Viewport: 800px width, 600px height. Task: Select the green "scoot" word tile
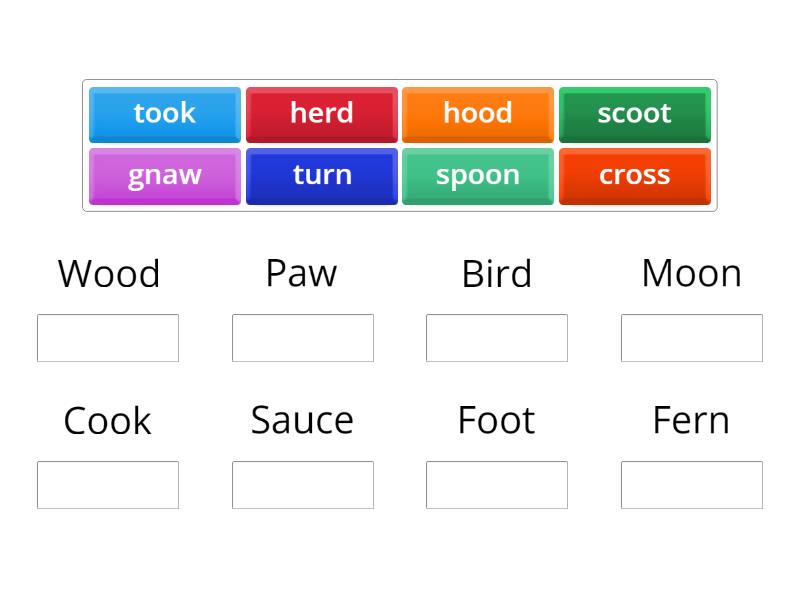[x=634, y=114]
